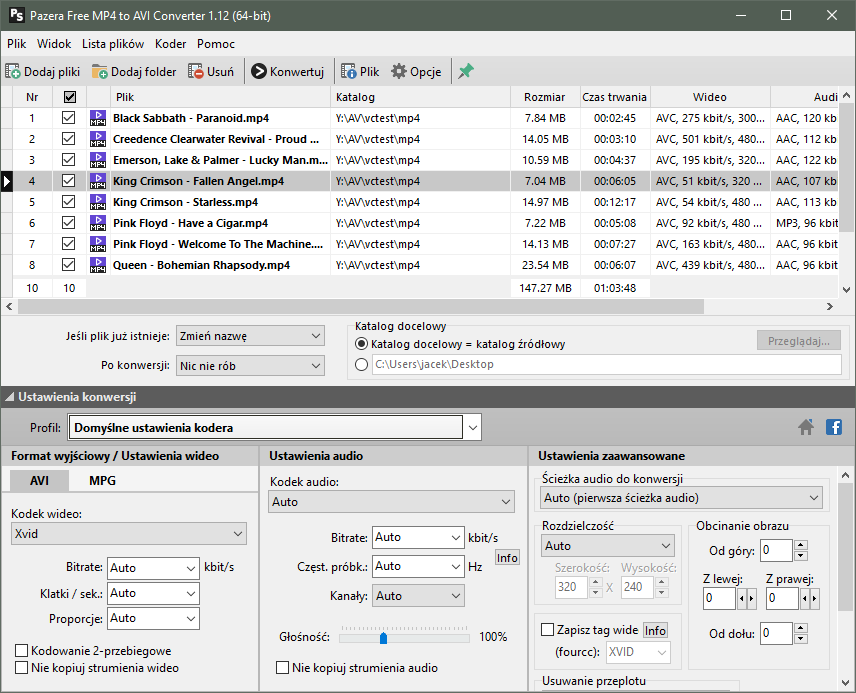Uncheck Black Sabbath - Paranoid.mp4 row checkbox
The image size is (856, 693).
[68, 118]
